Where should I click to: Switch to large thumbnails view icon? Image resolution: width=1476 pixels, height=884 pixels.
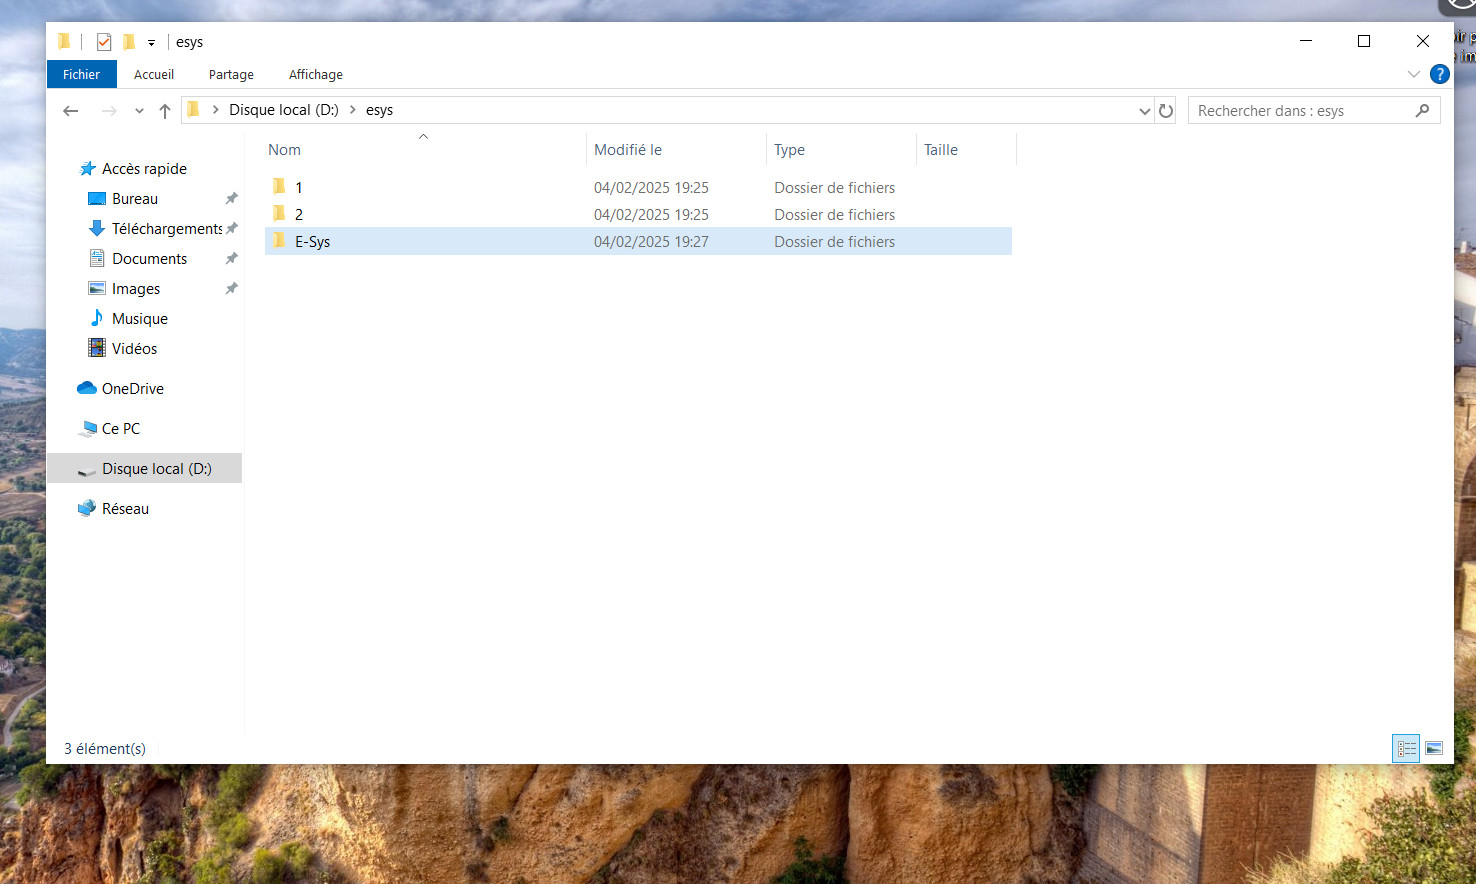tap(1434, 748)
